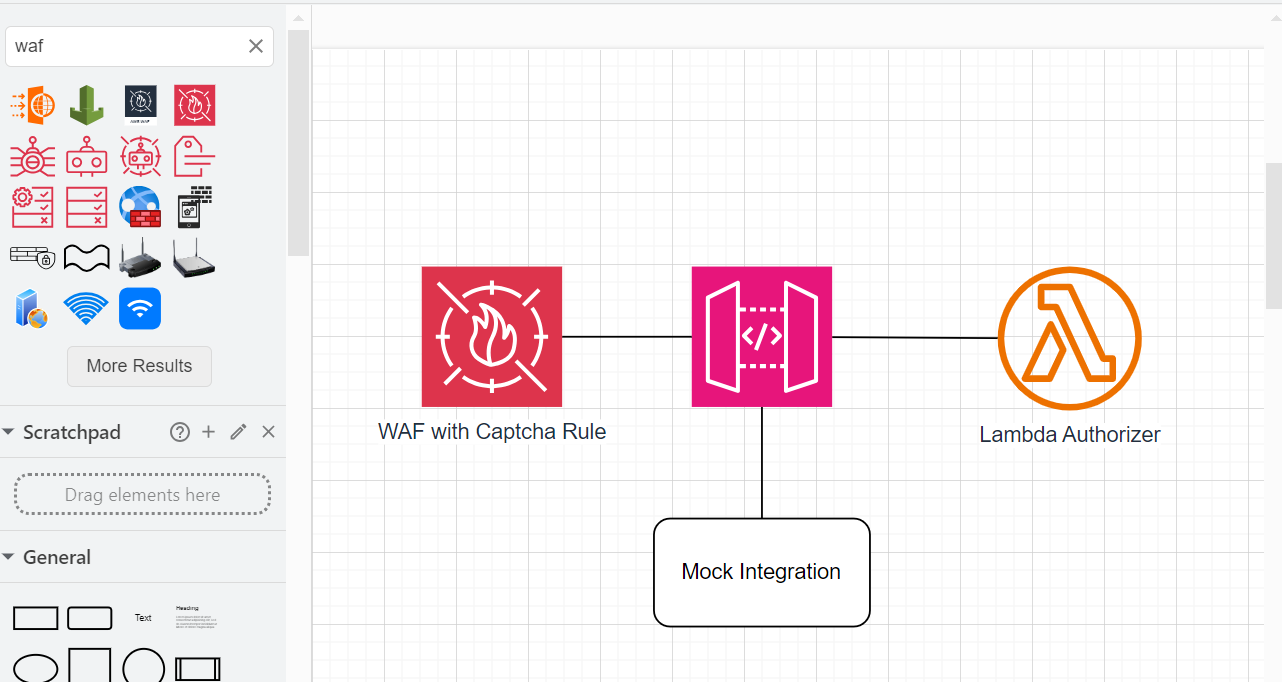Insert the process shape with side bars

point(197,669)
